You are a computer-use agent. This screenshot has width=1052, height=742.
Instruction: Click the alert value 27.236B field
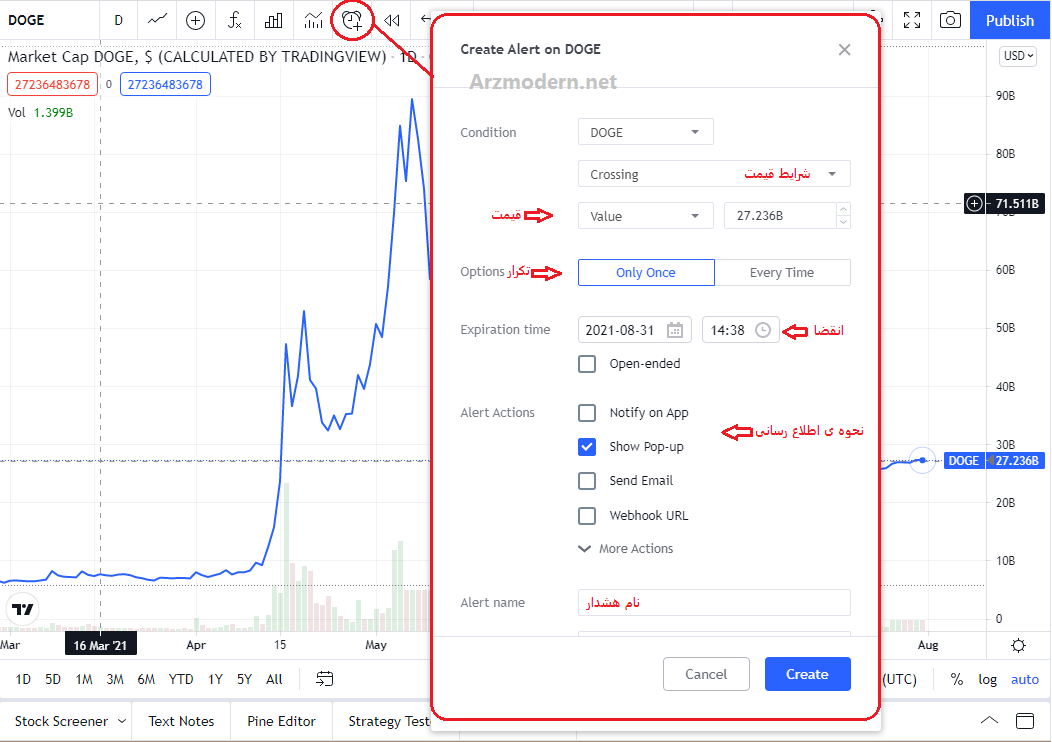[780, 216]
